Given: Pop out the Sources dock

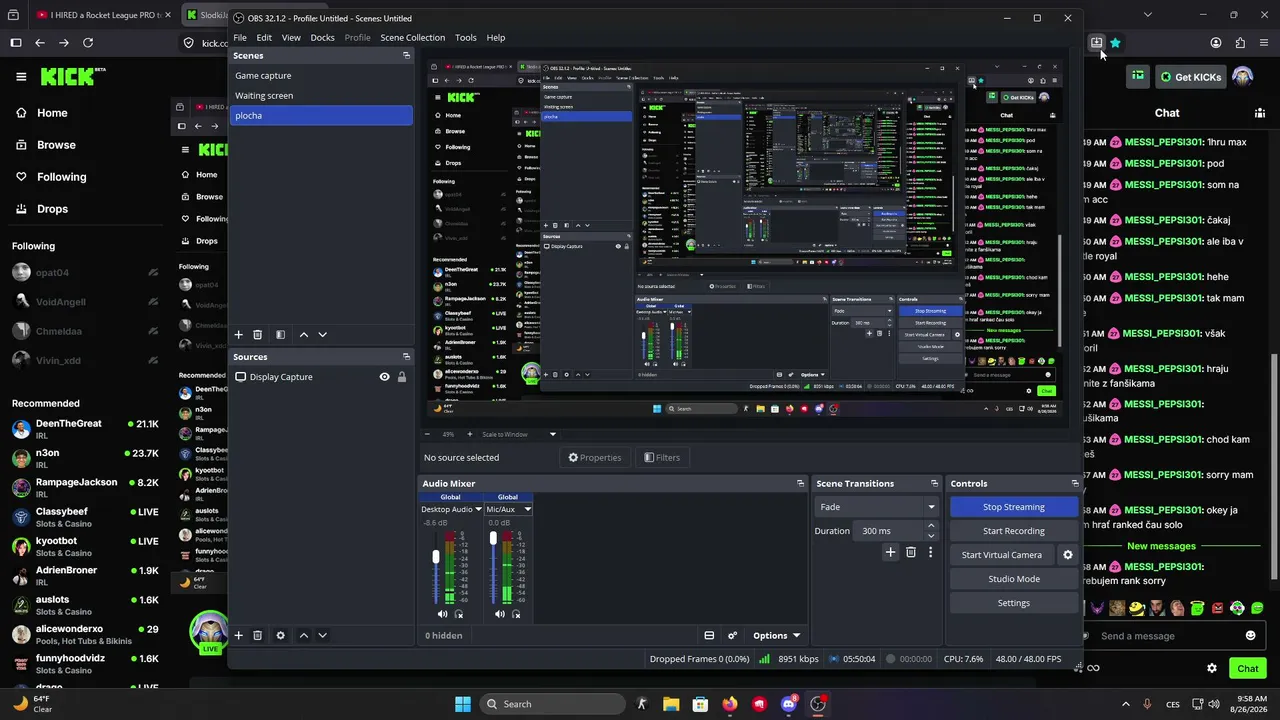Looking at the screenshot, I should tap(406, 356).
